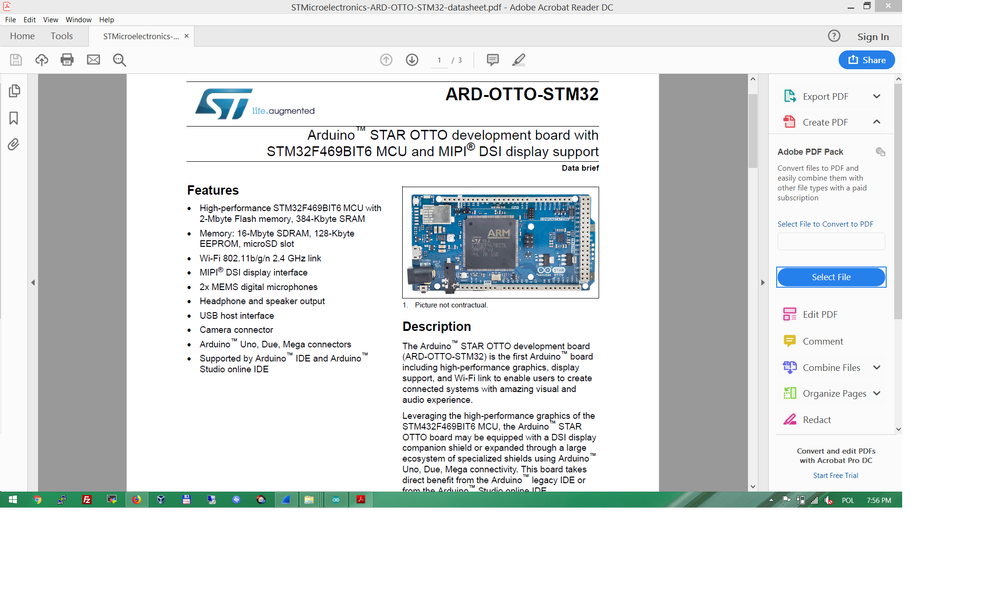
Task: Open the Organize Pages tool
Action: (x=834, y=393)
